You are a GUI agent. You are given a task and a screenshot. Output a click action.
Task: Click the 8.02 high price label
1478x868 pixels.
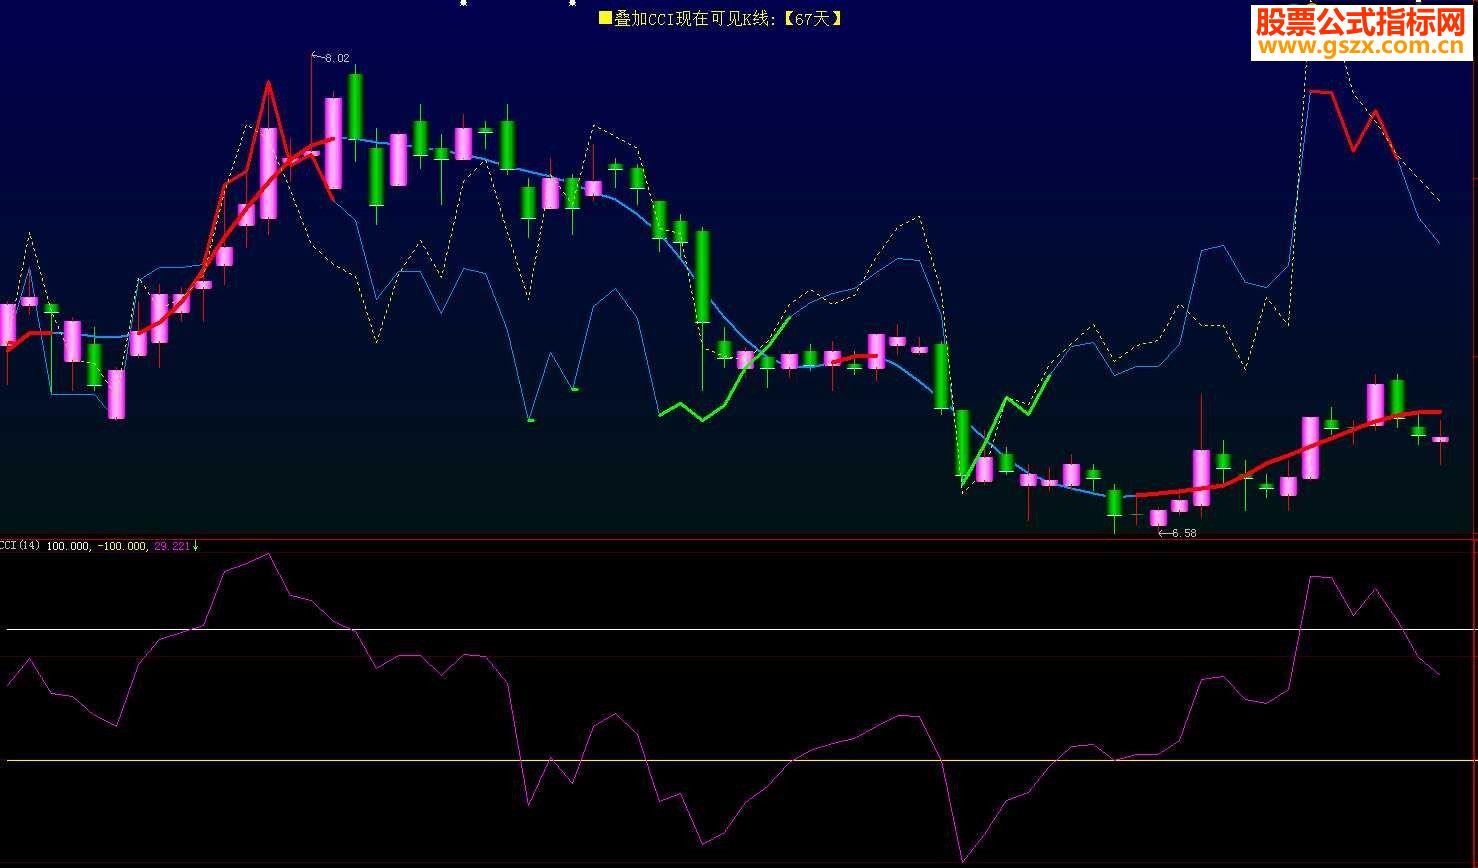(337, 59)
